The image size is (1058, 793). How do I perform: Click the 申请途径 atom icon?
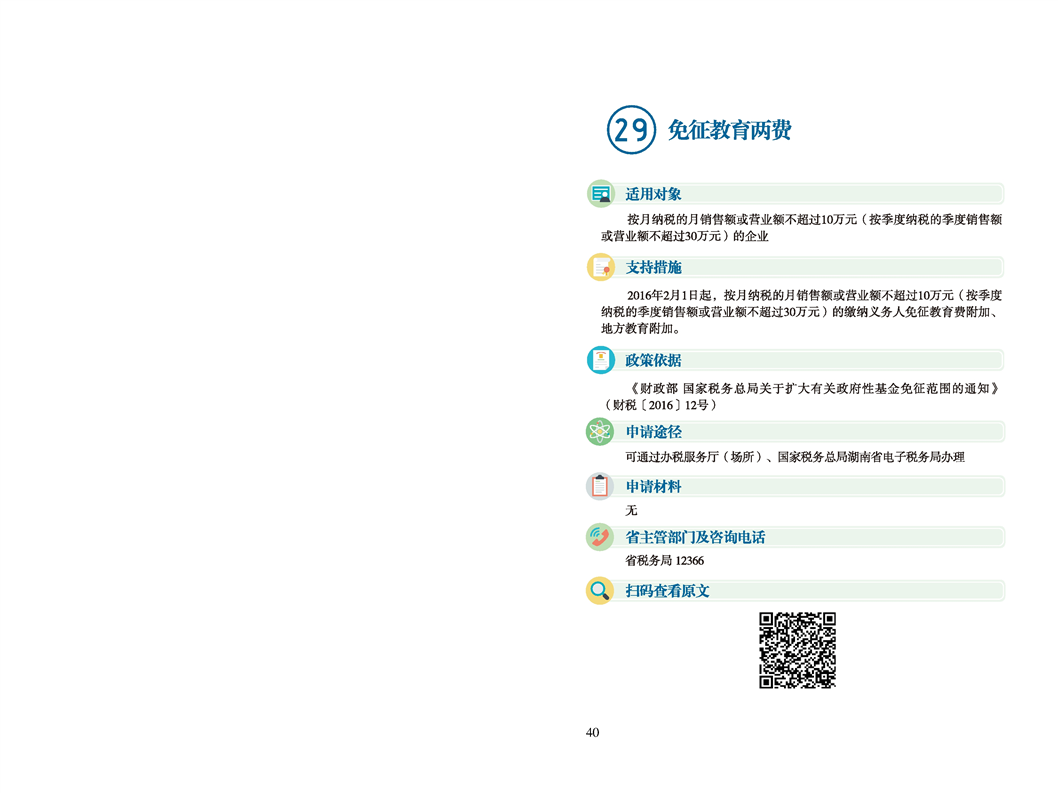pyautogui.click(x=599, y=431)
